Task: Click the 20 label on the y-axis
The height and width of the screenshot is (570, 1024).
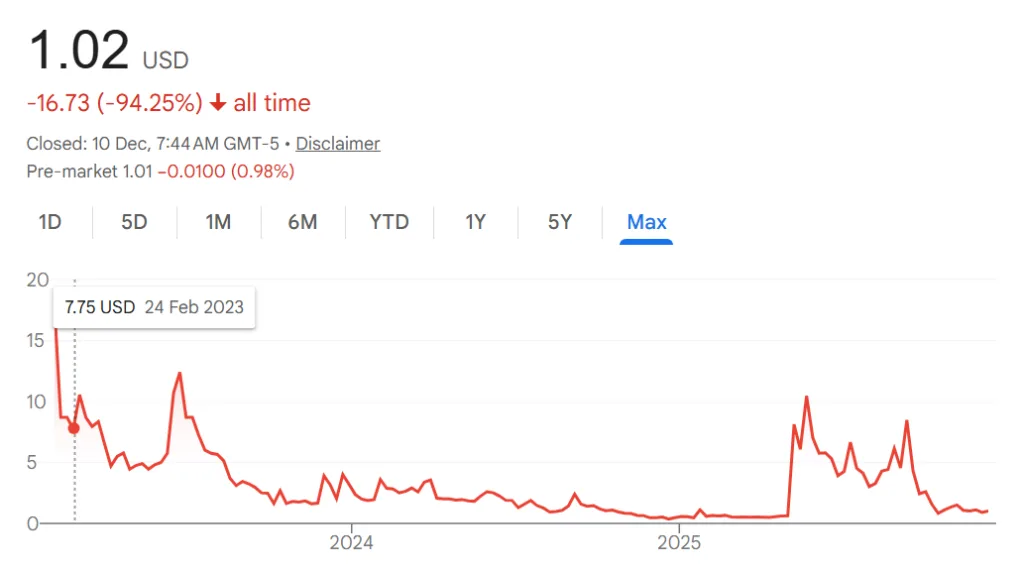Action: [x=38, y=280]
